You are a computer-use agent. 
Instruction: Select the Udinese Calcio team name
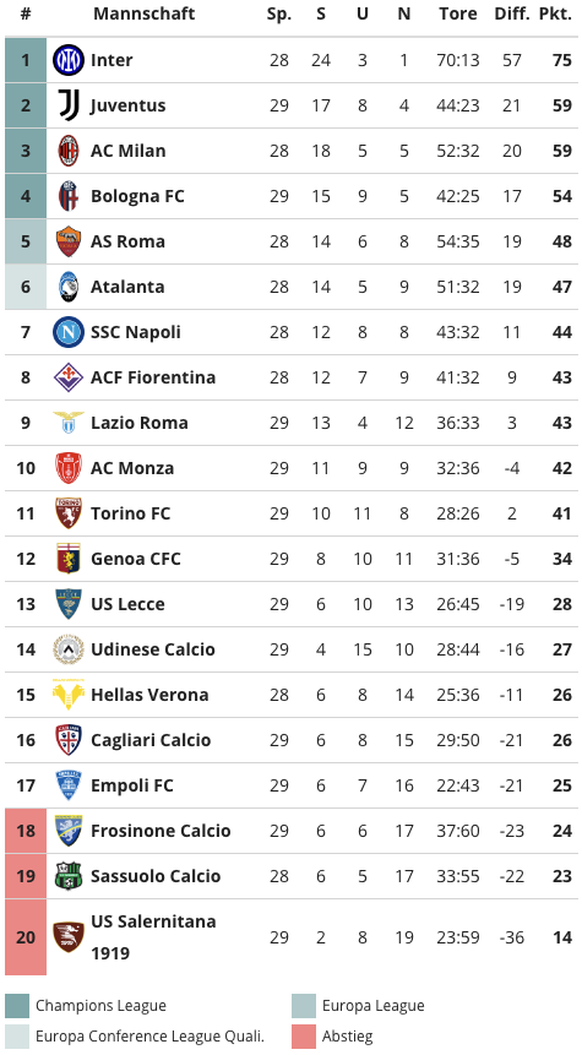pos(153,649)
